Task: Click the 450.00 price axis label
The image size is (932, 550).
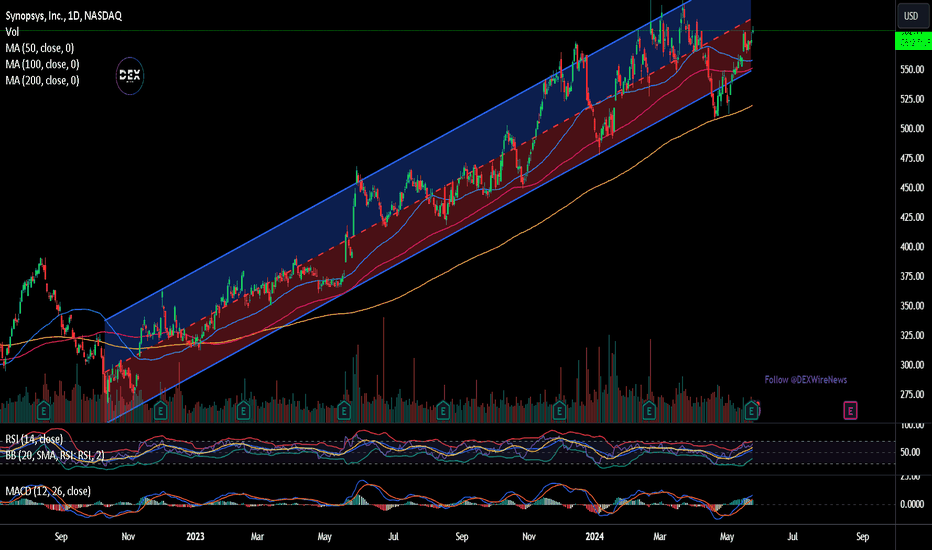Action: (912, 187)
